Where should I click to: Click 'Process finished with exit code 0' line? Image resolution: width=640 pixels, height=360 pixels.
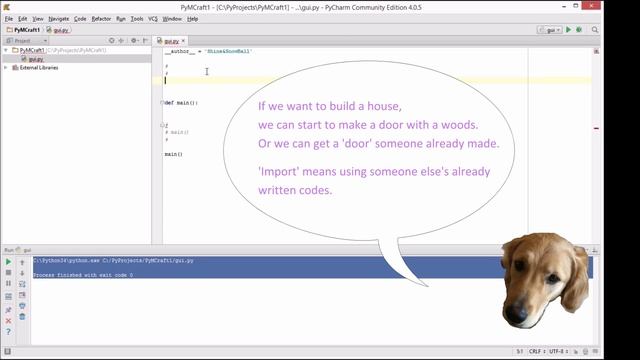(x=83, y=275)
